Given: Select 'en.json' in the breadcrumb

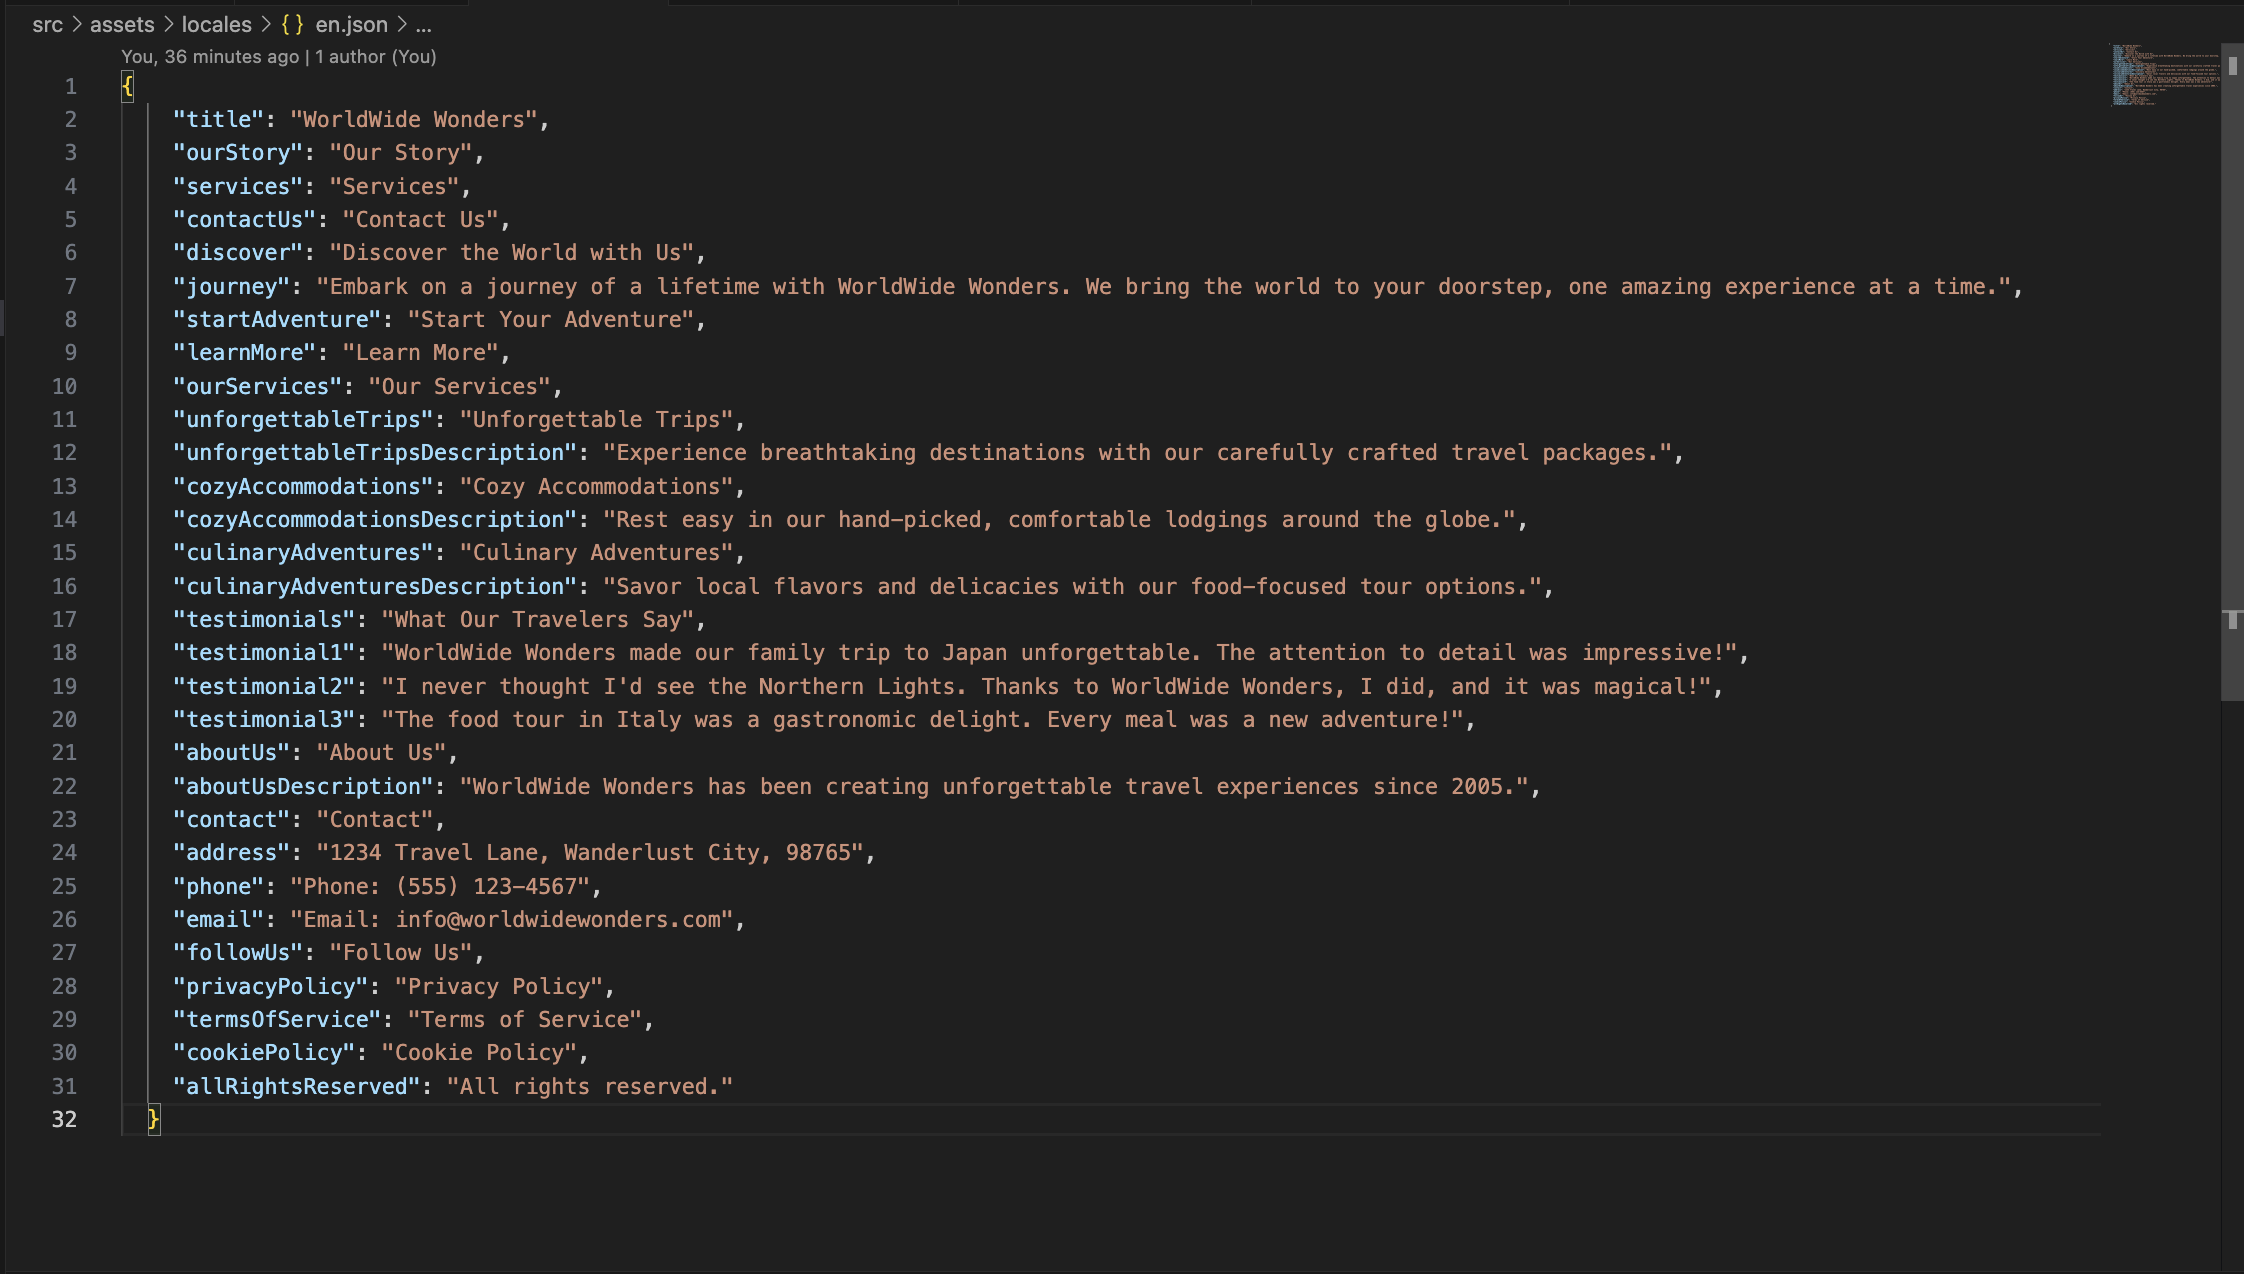Looking at the screenshot, I should [351, 24].
